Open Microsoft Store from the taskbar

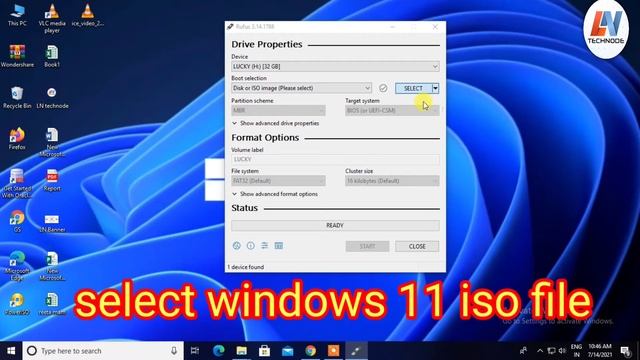coord(264,351)
